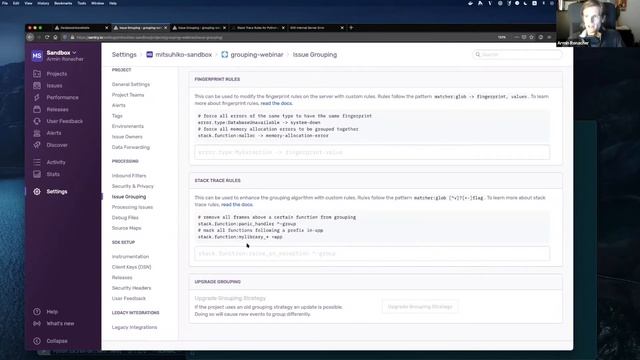This screenshot has width=640, height=360.
Task: Open Processing Issues settings
Action: [x=132, y=207]
